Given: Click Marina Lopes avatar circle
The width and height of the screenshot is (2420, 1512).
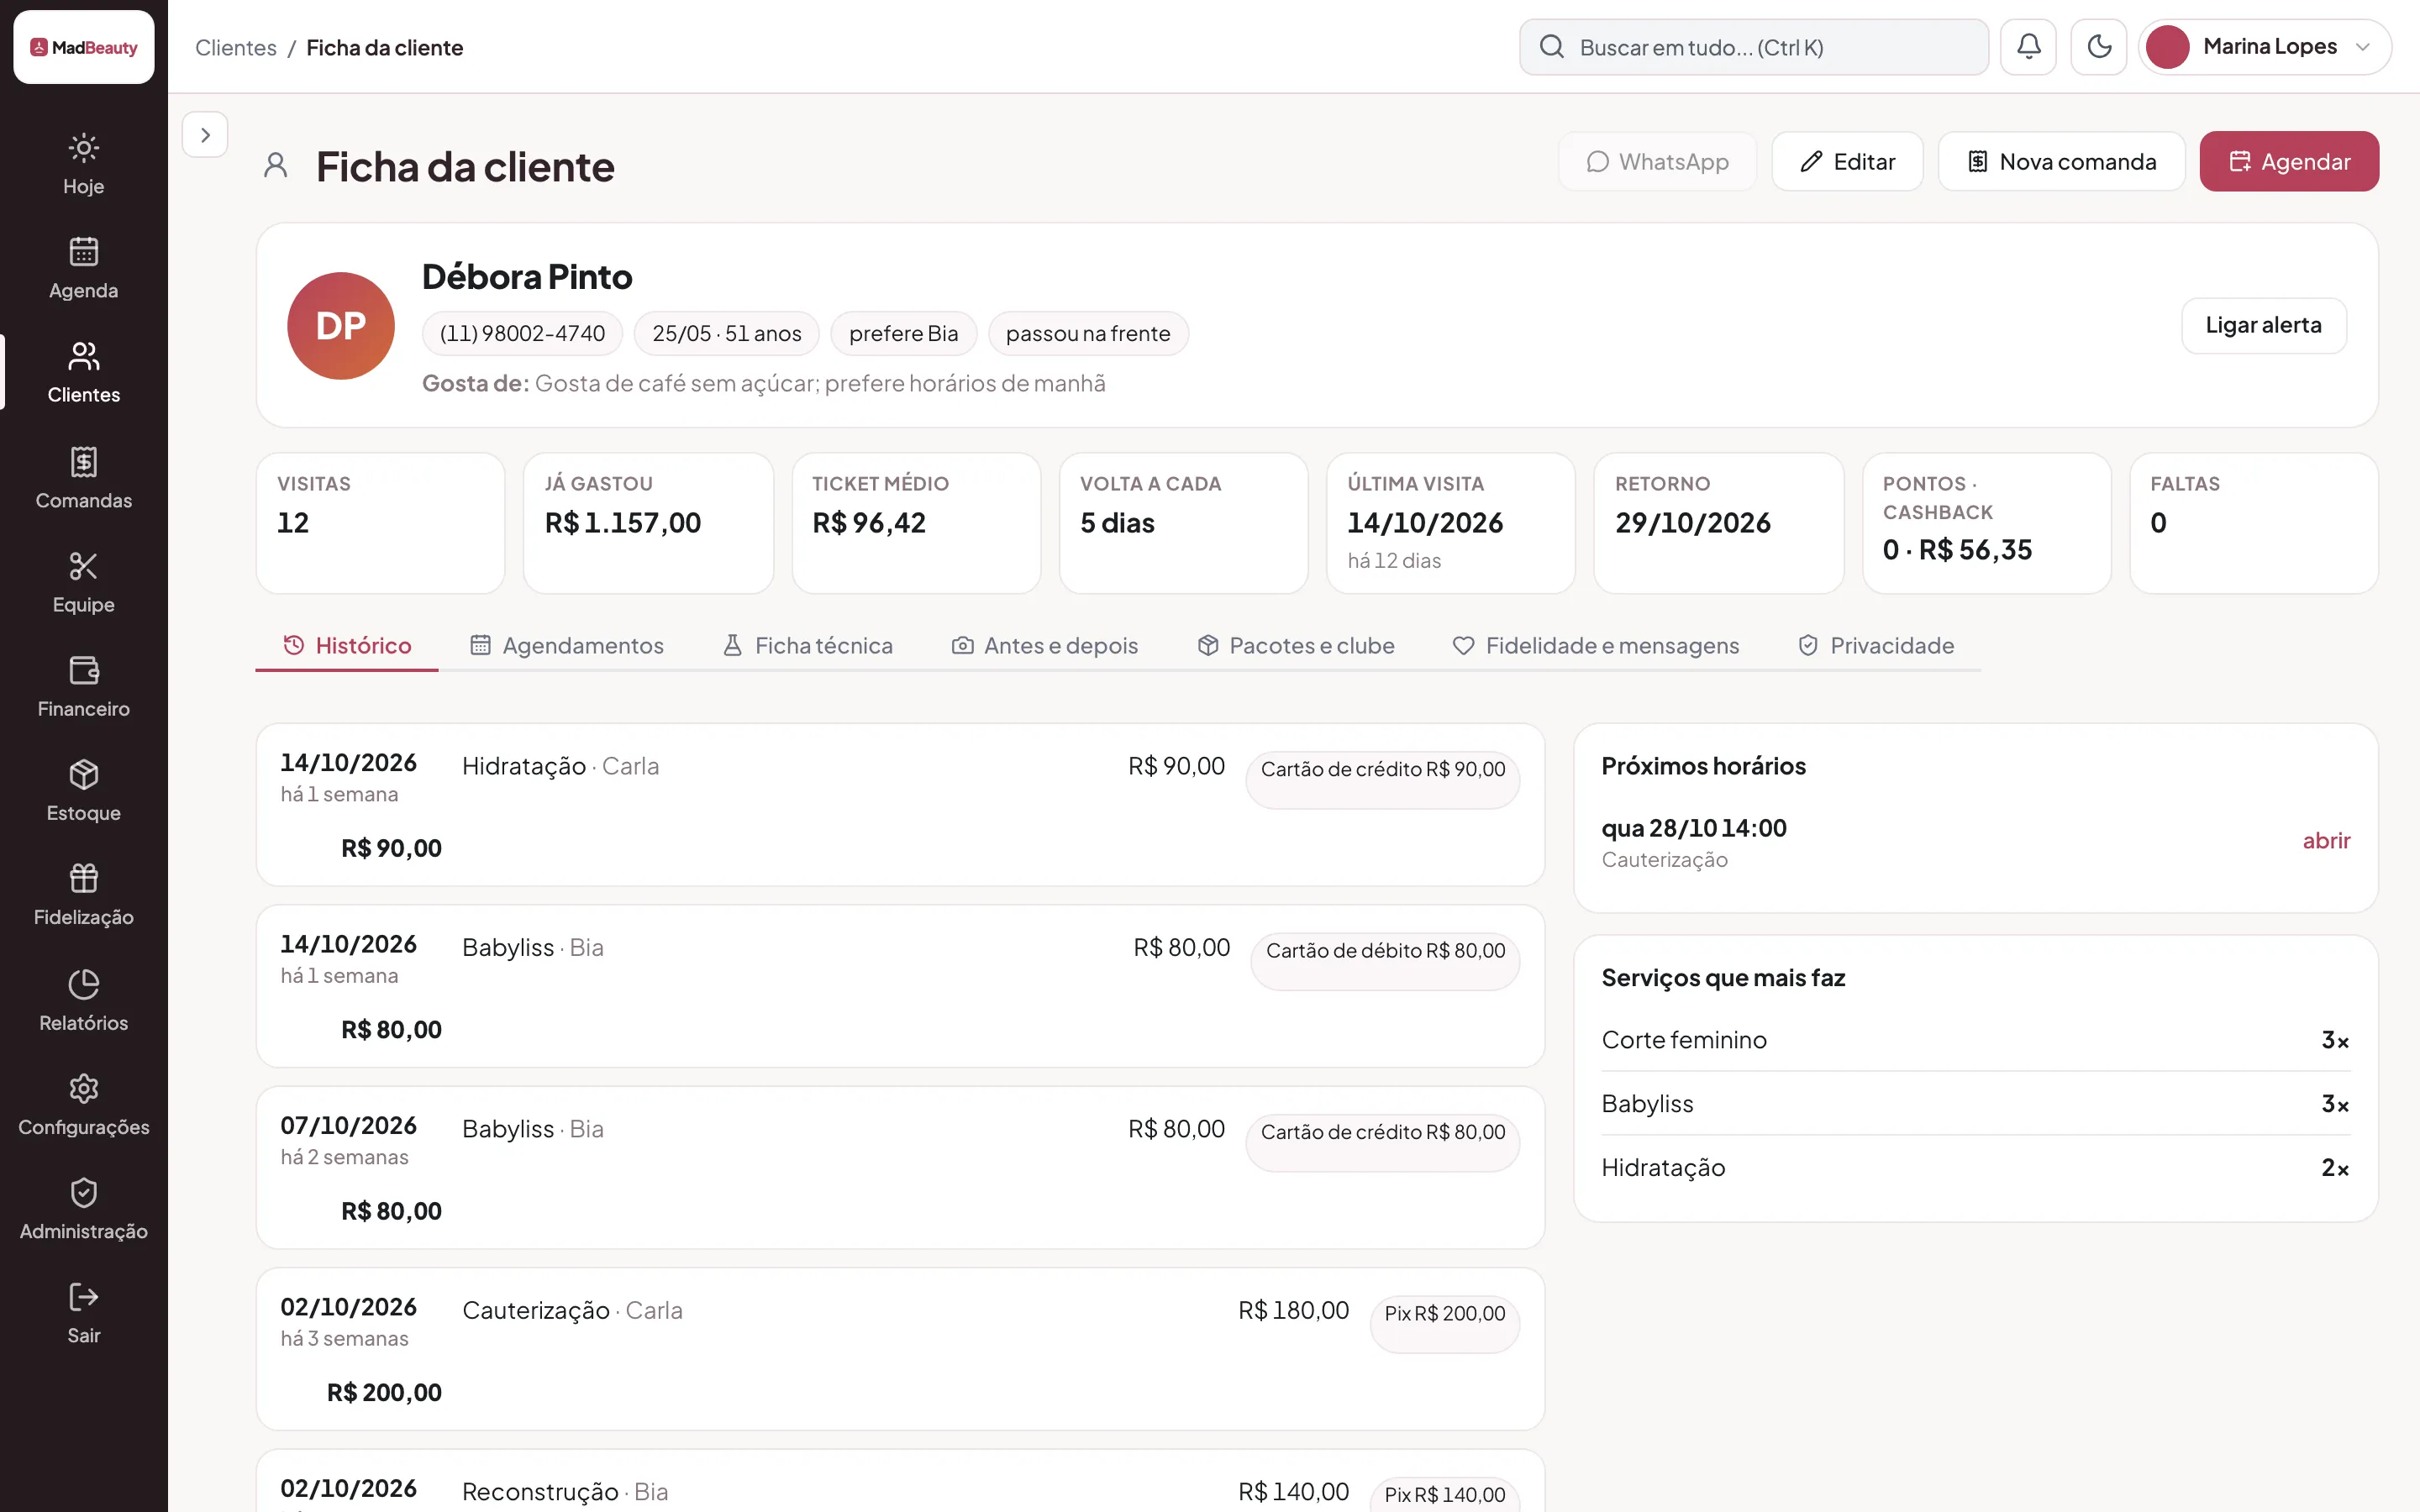Looking at the screenshot, I should [2167, 47].
